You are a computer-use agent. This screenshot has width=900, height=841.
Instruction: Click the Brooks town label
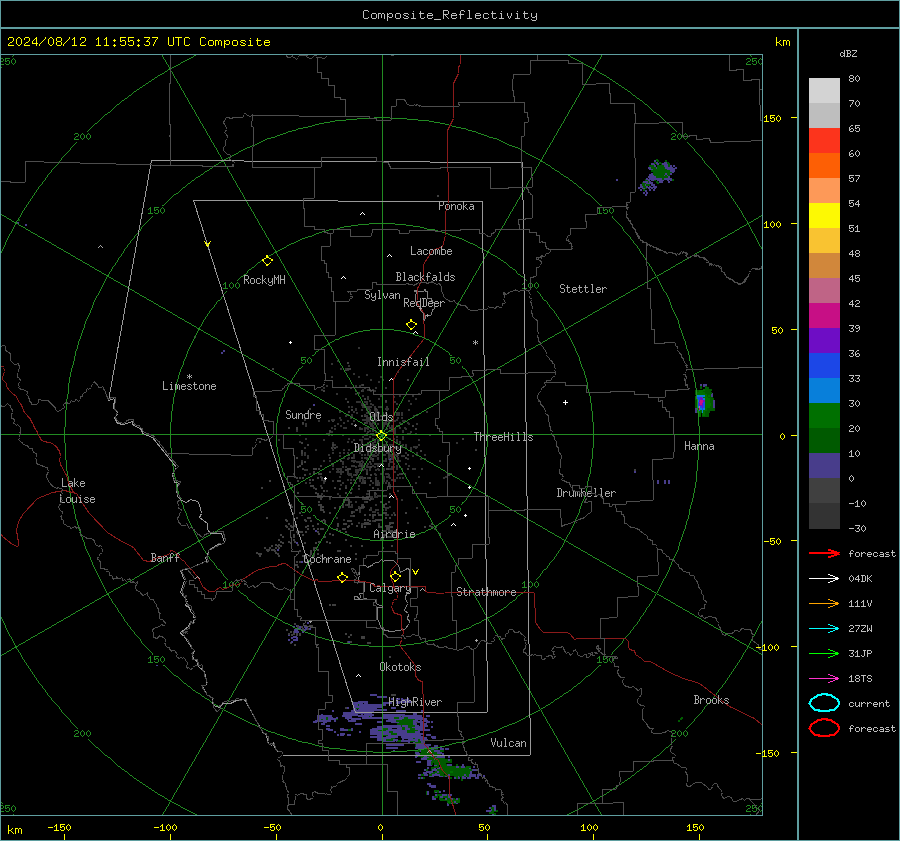(x=711, y=700)
